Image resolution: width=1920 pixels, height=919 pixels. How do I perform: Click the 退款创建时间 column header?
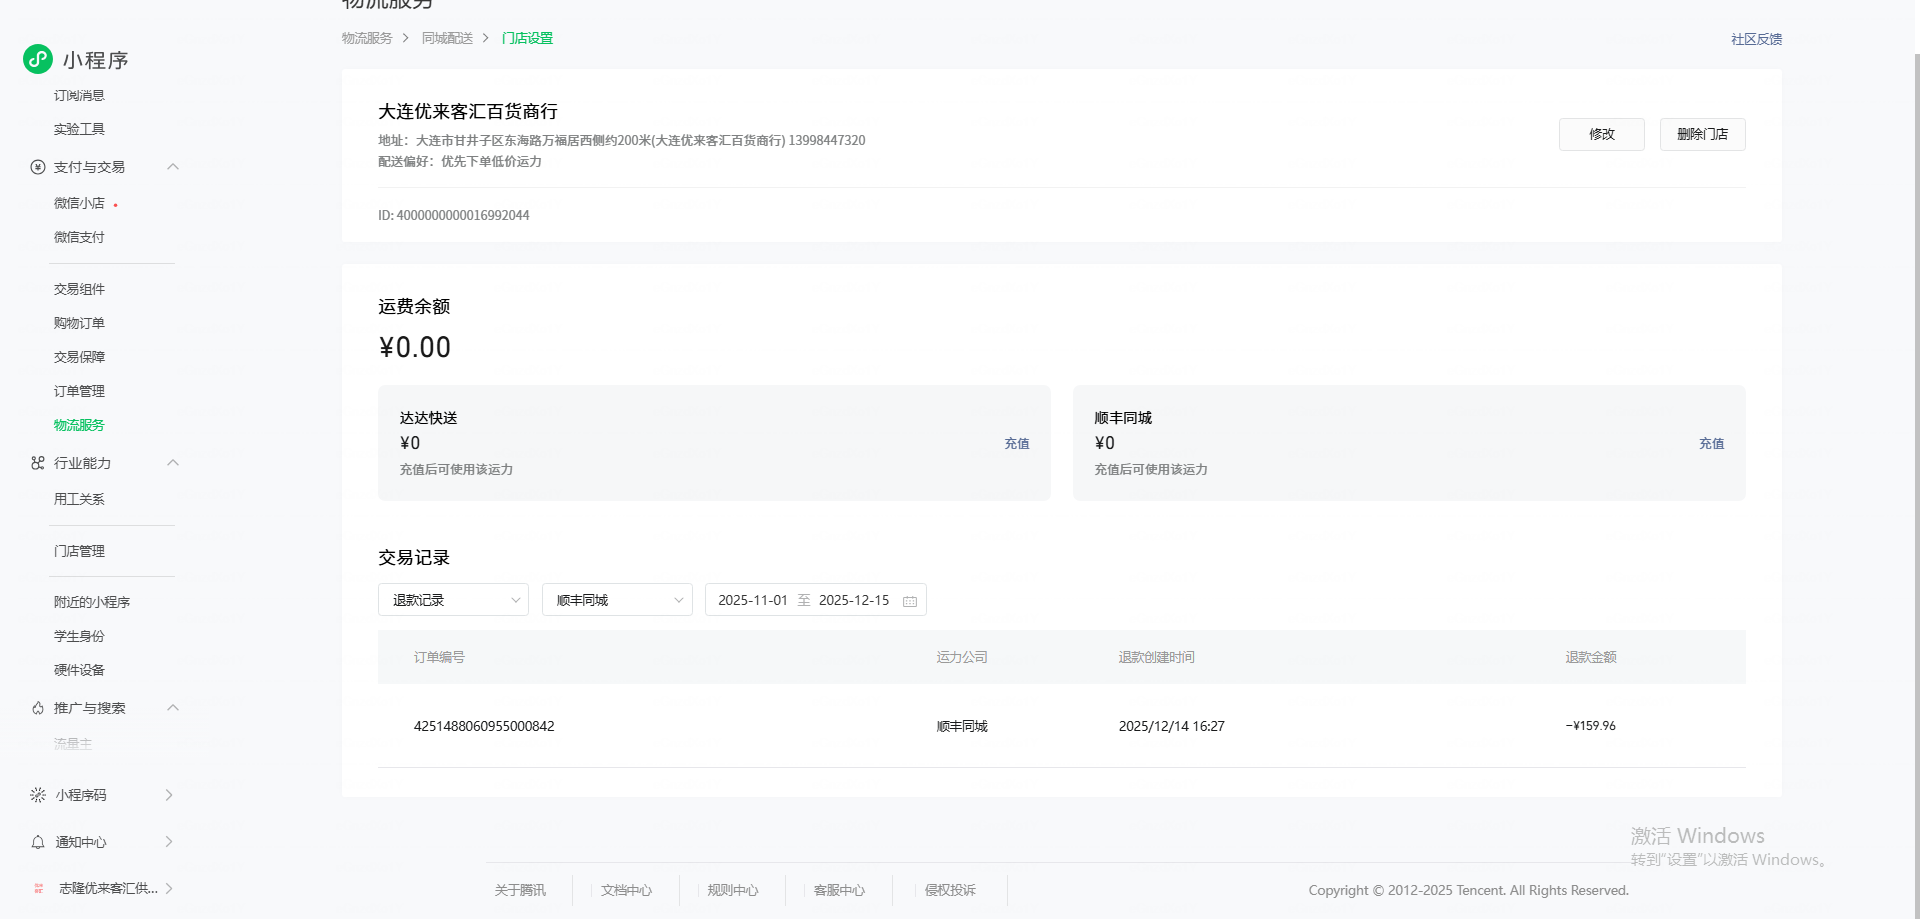[x=1156, y=657]
